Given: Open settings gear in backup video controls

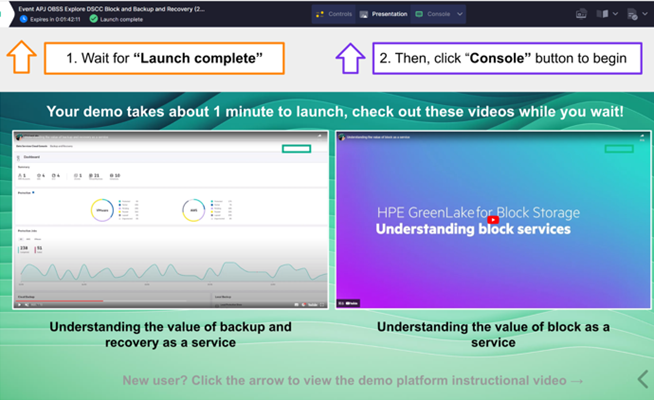Looking at the screenshot, I should [303, 305].
